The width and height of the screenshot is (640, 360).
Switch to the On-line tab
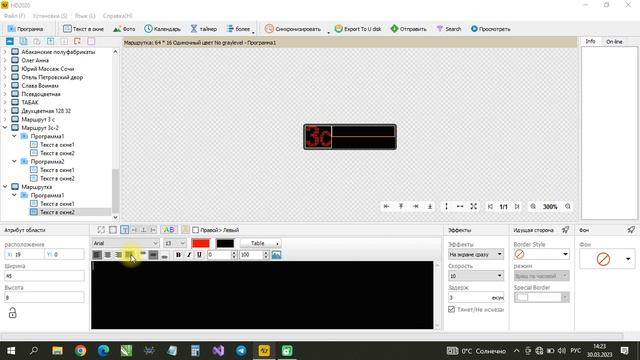(x=614, y=42)
